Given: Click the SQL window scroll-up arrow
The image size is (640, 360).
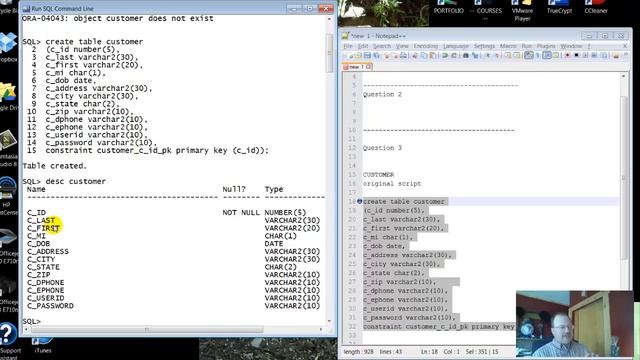Looking at the screenshot, I should [x=329, y=19].
